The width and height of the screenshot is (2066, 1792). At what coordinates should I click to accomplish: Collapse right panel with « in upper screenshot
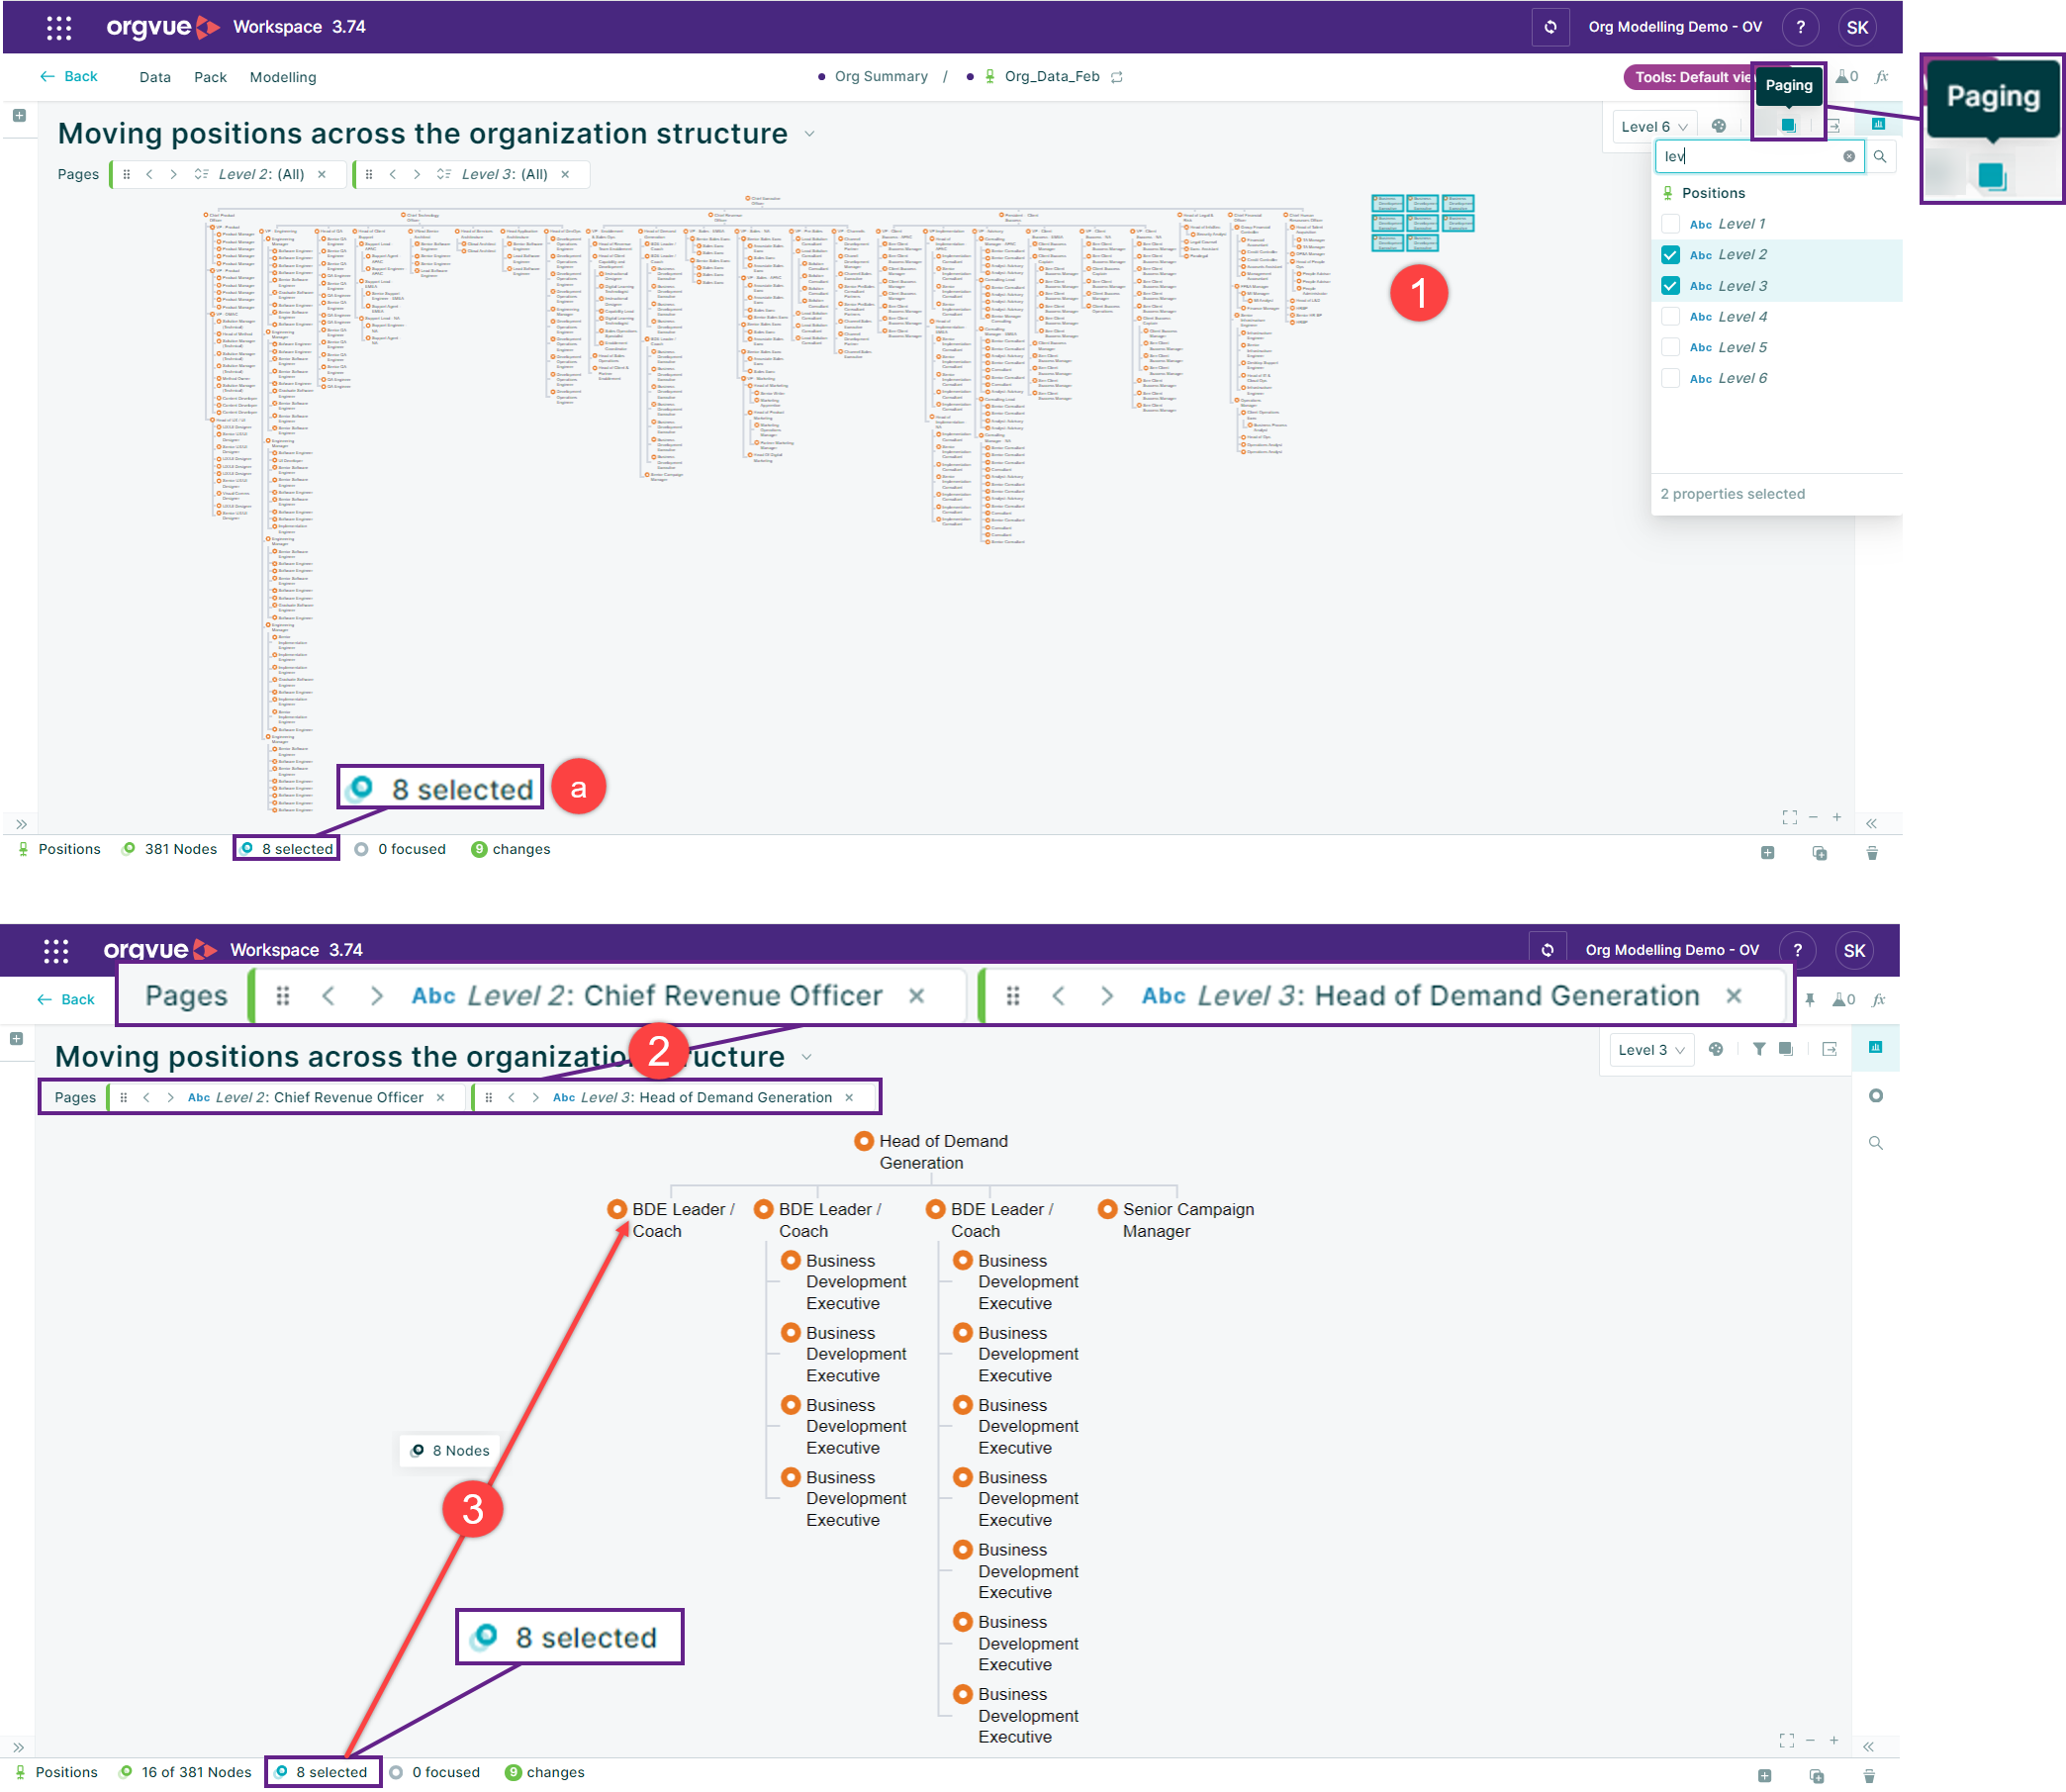click(x=1870, y=823)
